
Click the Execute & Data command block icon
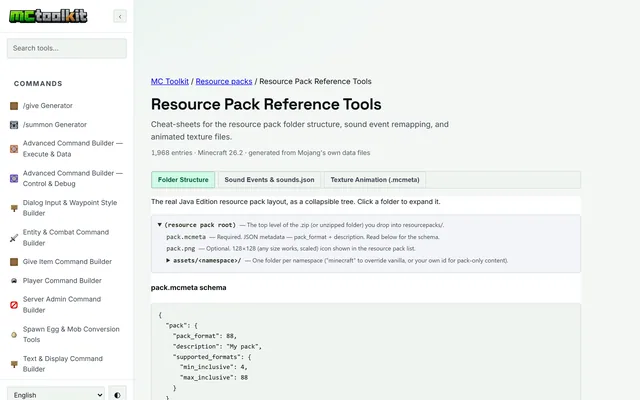coord(14,149)
